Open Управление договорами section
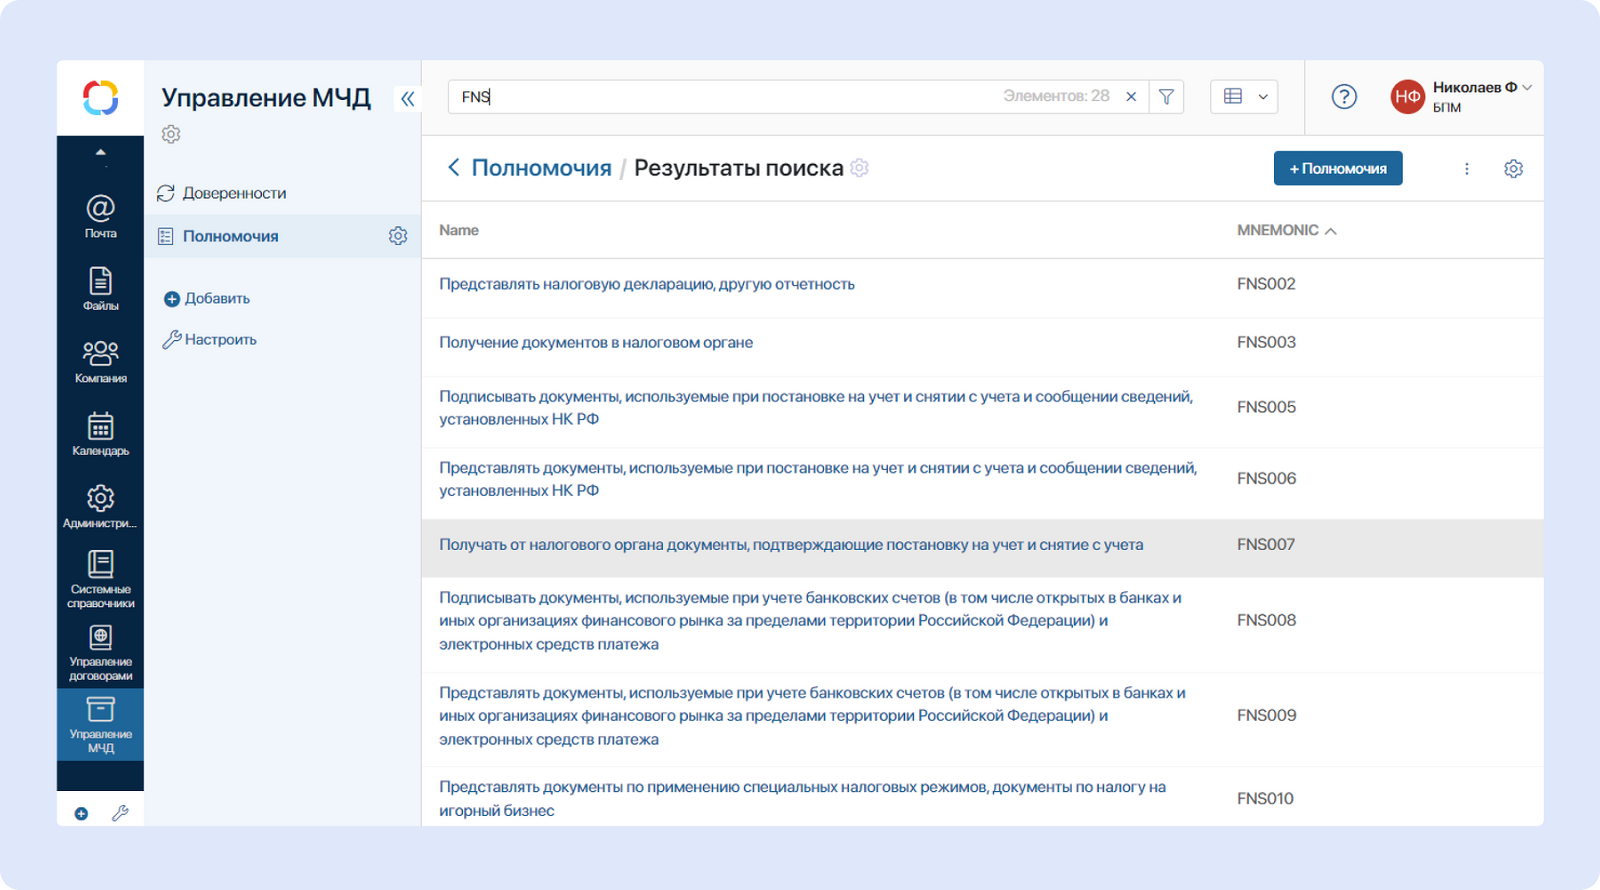 click(100, 652)
